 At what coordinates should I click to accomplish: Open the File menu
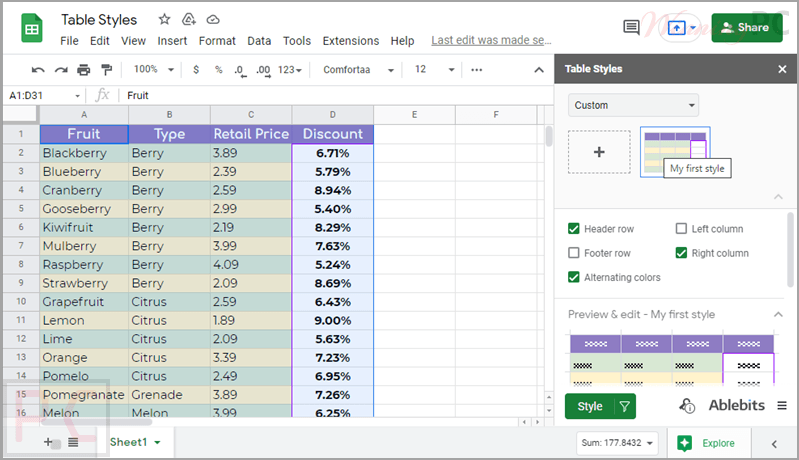pos(69,41)
